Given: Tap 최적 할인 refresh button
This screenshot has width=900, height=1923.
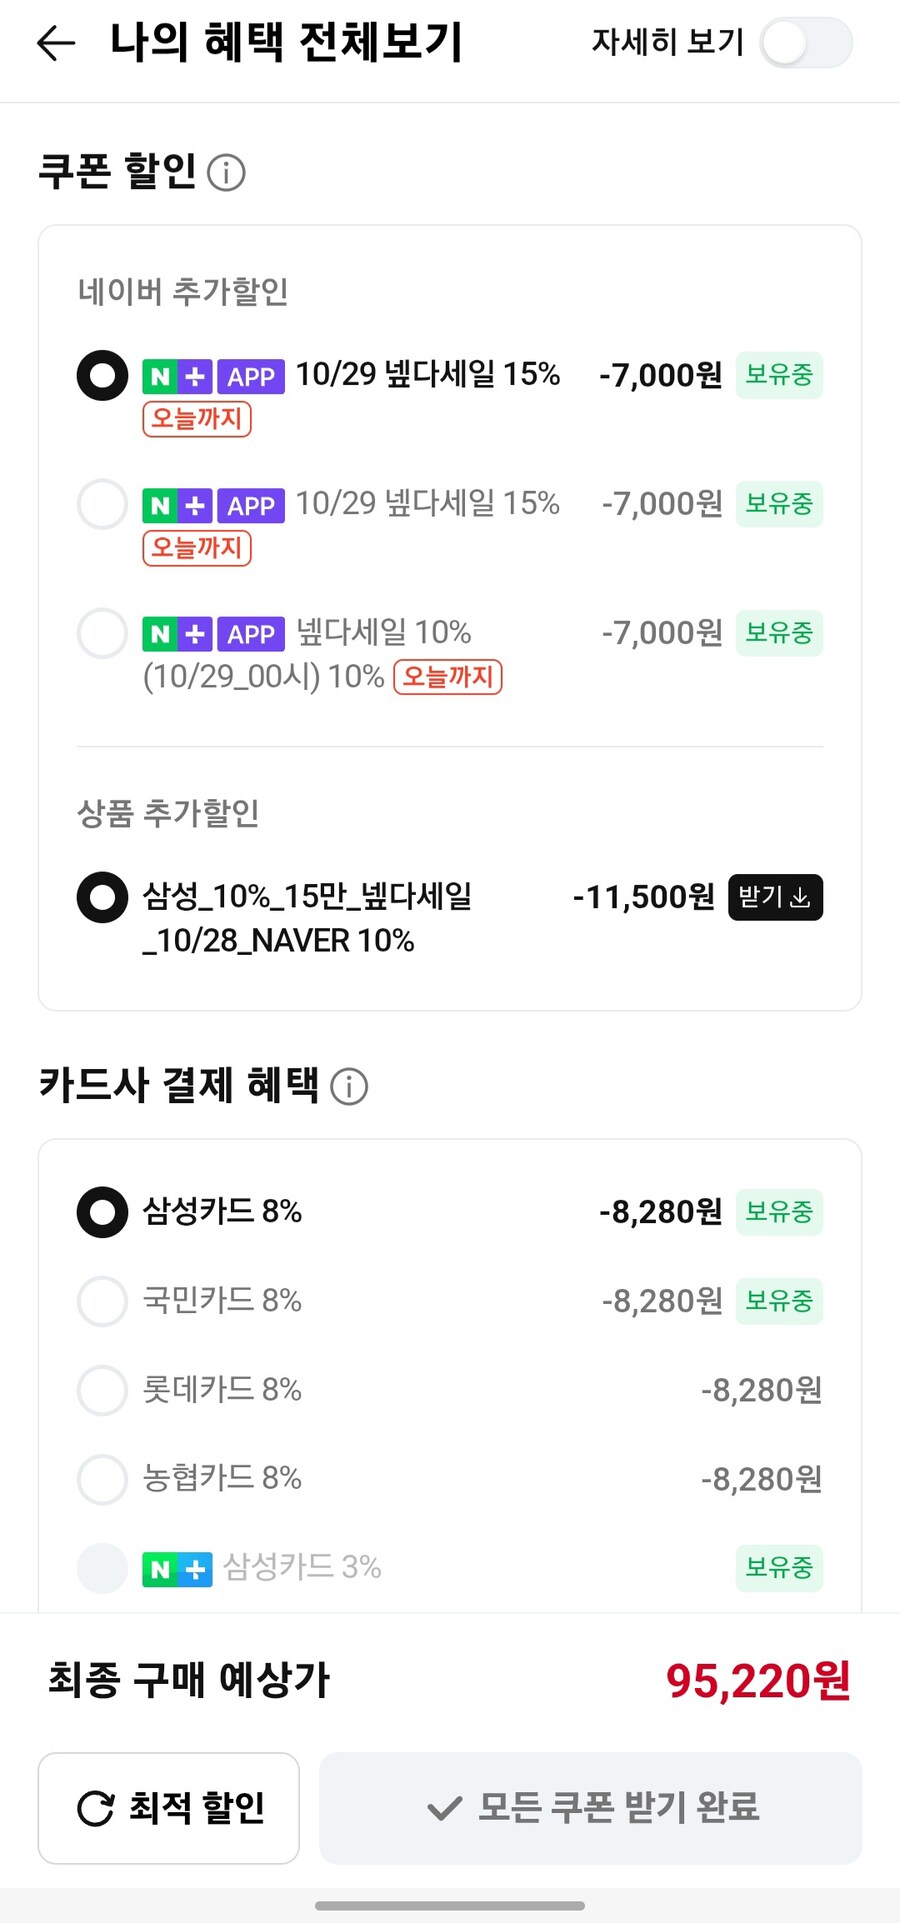Looking at the screenshot, I should (169, 1807).
